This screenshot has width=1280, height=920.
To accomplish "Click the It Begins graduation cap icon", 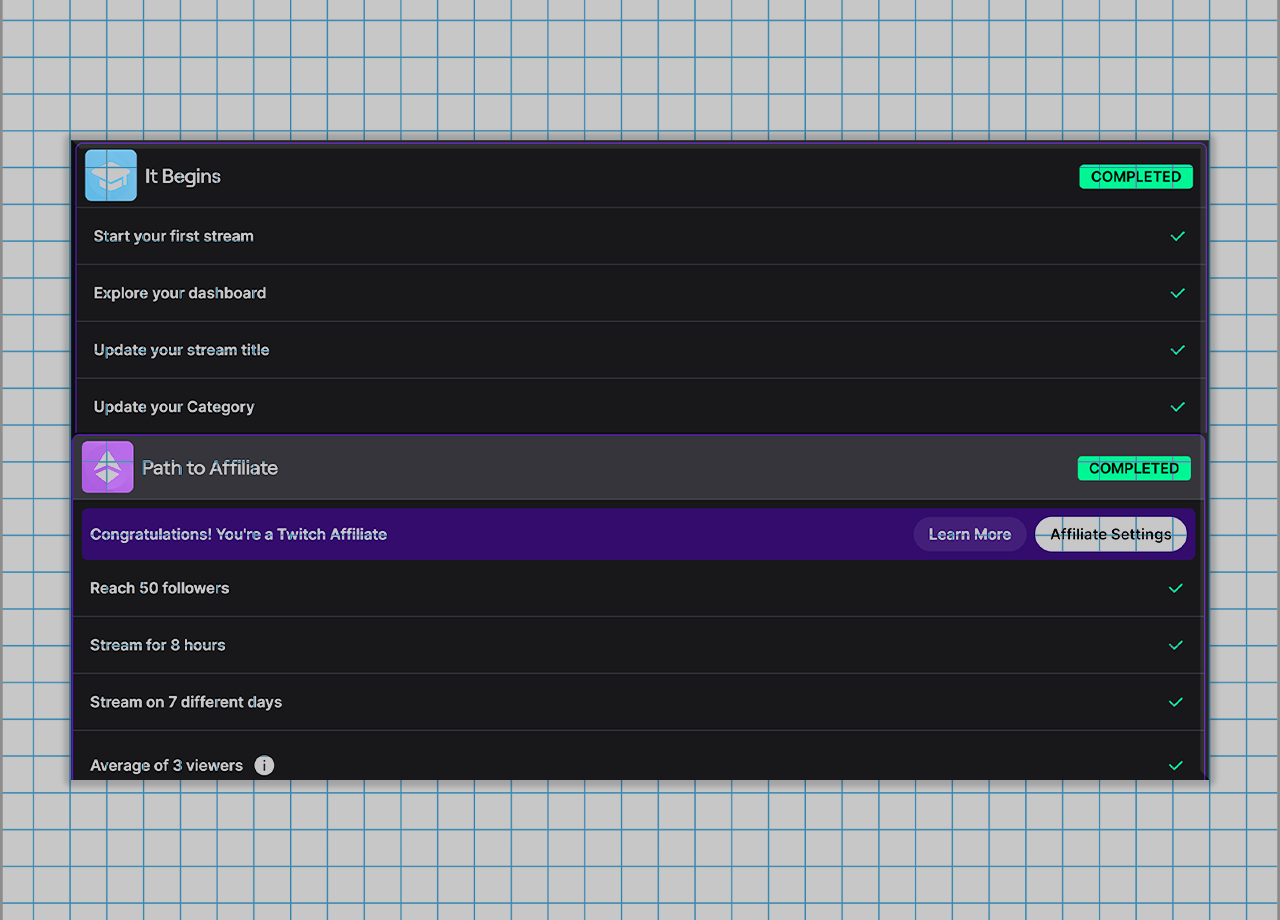I will click(x=111, y=176).
